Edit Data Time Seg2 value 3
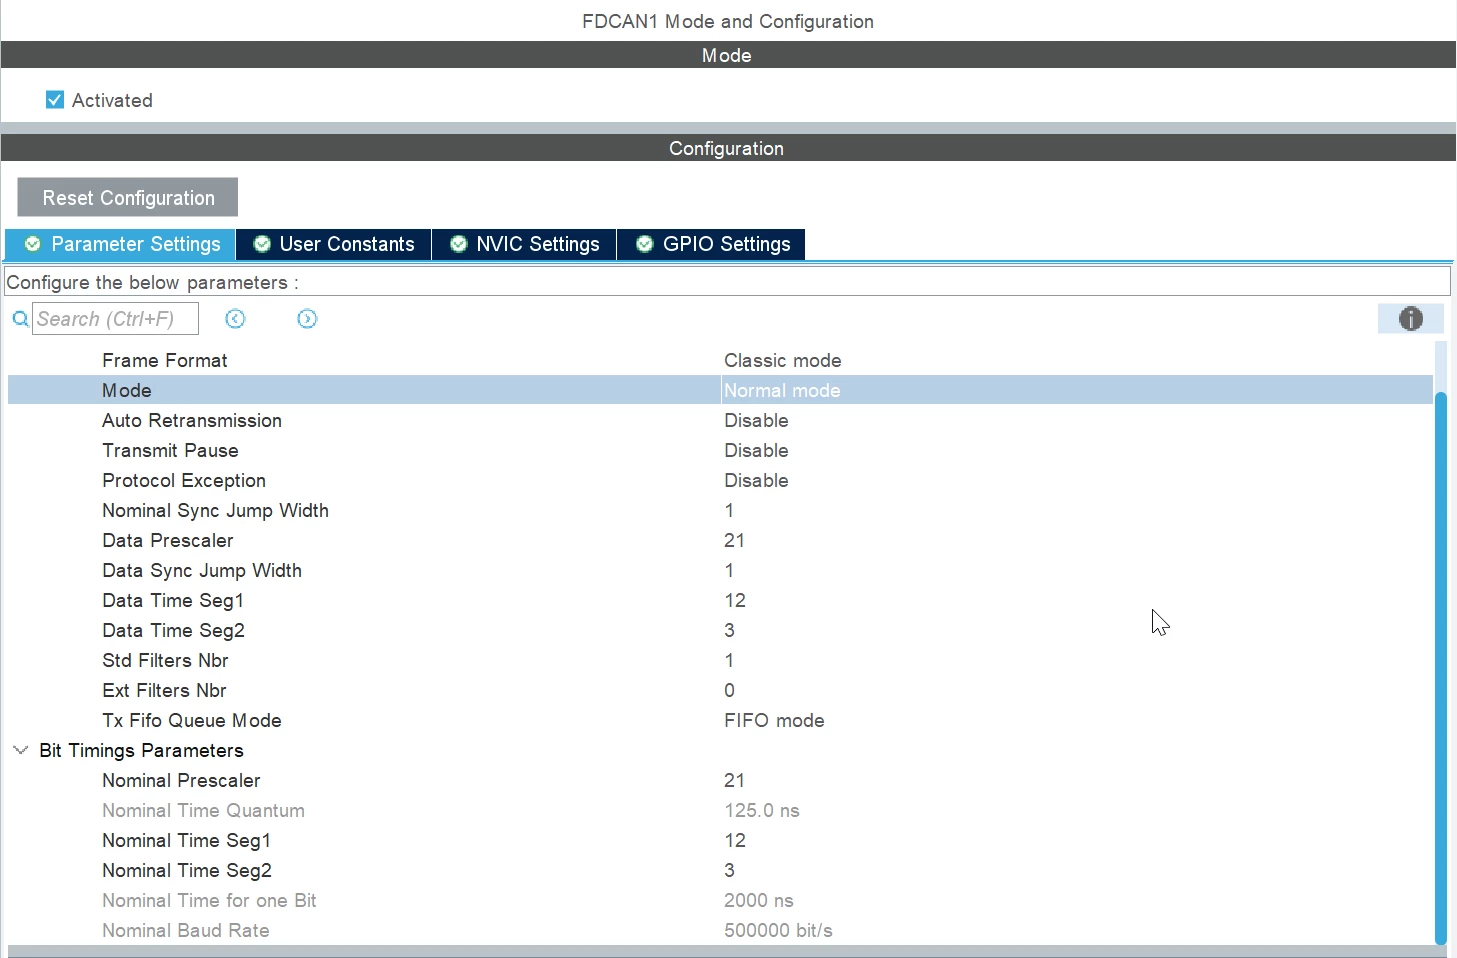The width and height of the screenshot is (1457, 958). coord(729,630)
